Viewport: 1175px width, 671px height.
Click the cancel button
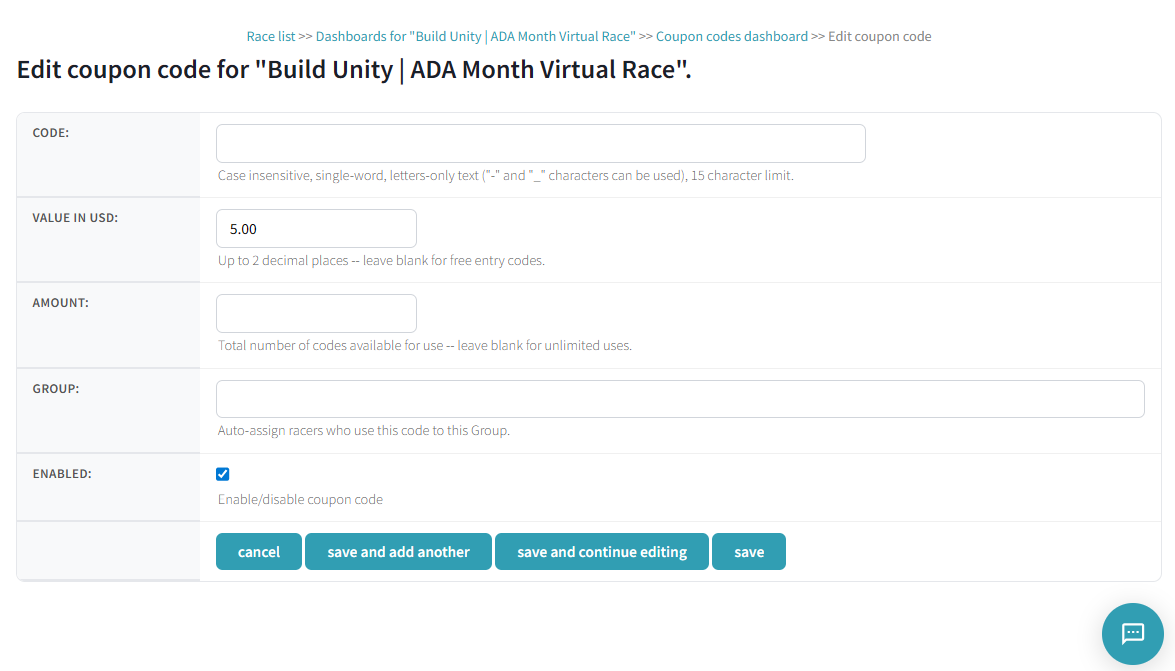point(258,551)
